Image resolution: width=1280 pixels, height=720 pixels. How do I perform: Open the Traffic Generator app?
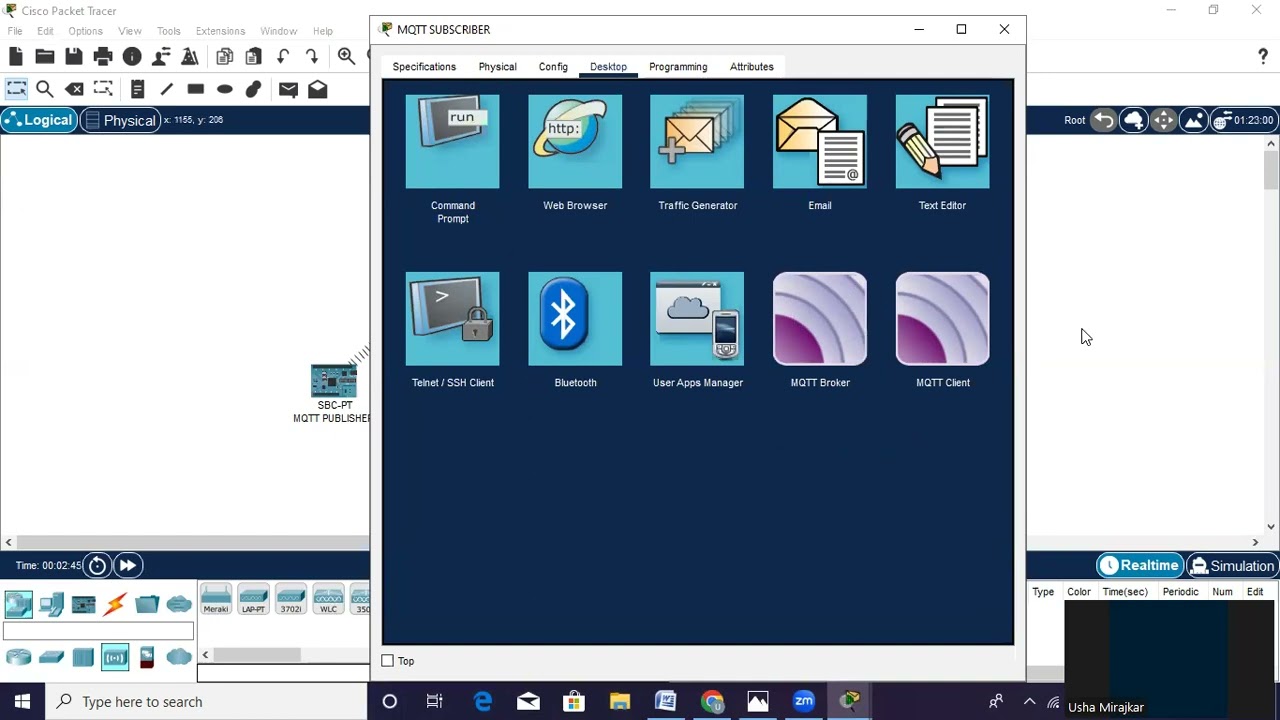pos(697,142)
